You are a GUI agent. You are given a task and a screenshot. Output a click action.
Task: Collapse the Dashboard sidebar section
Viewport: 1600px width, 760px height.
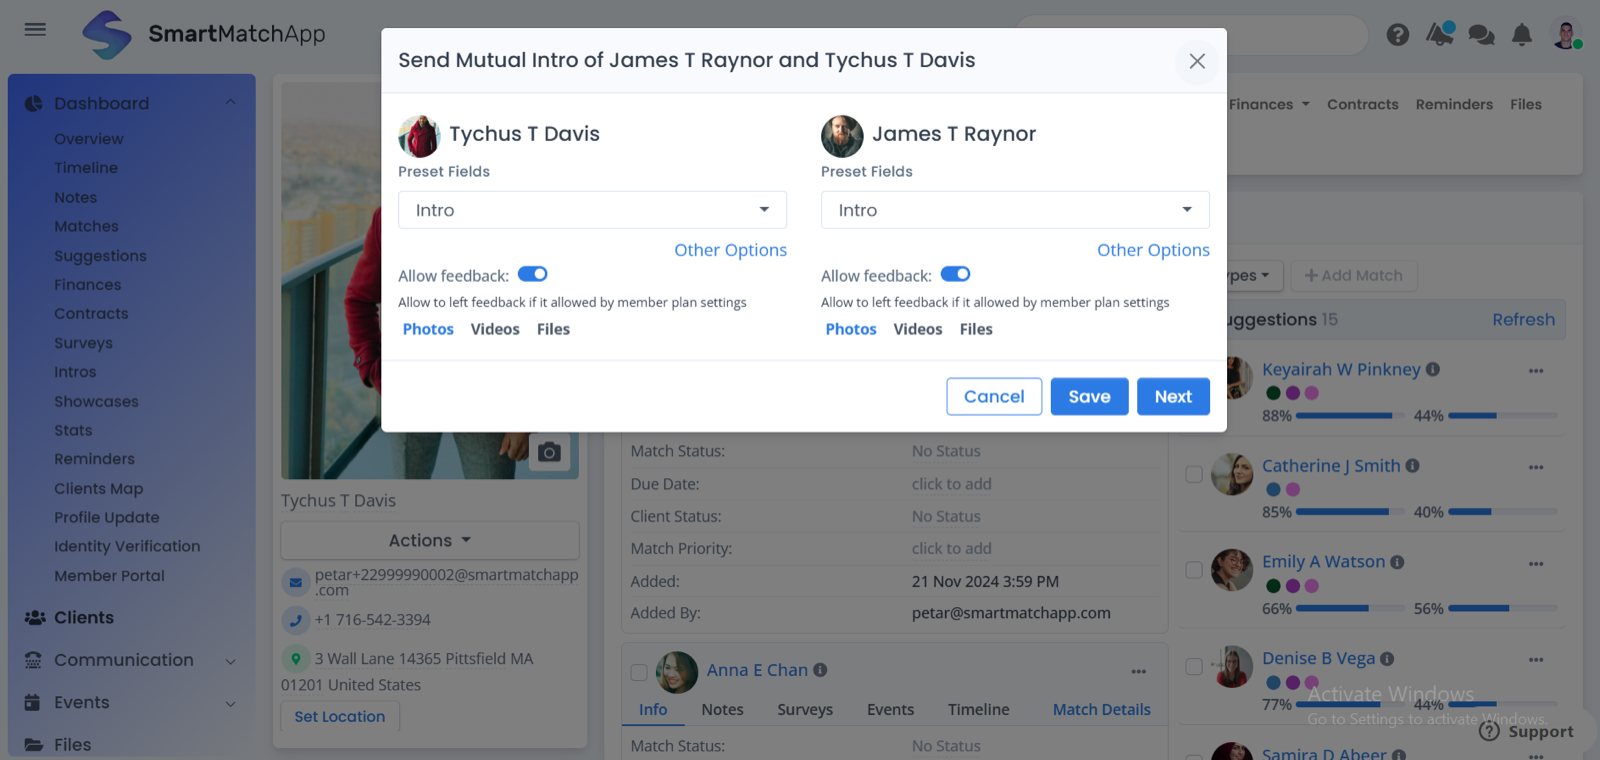click(x=231, y=103)
